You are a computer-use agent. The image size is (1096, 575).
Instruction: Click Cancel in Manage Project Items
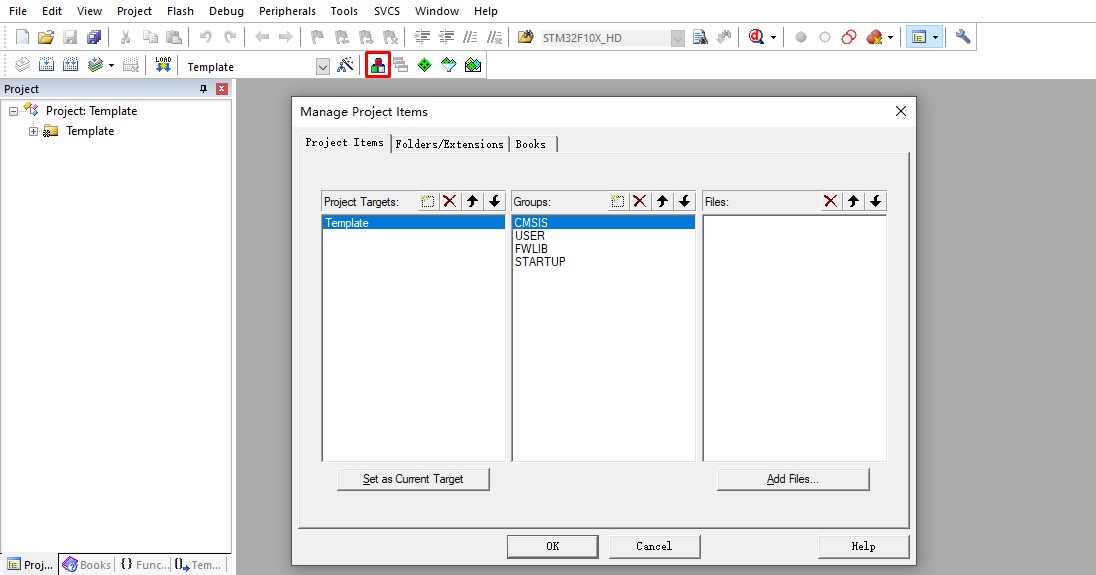click(x=654, y=546)
